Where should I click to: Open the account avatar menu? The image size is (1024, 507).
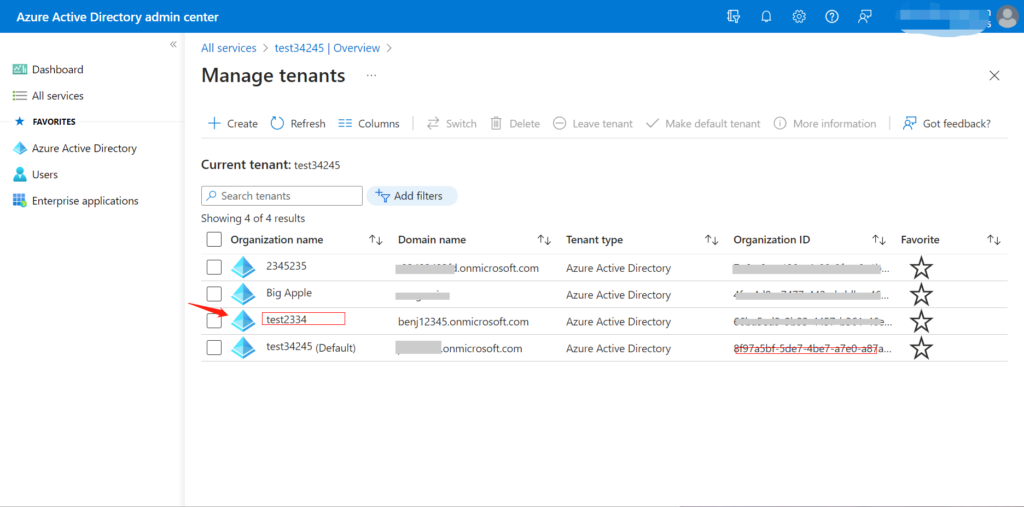1006,17
